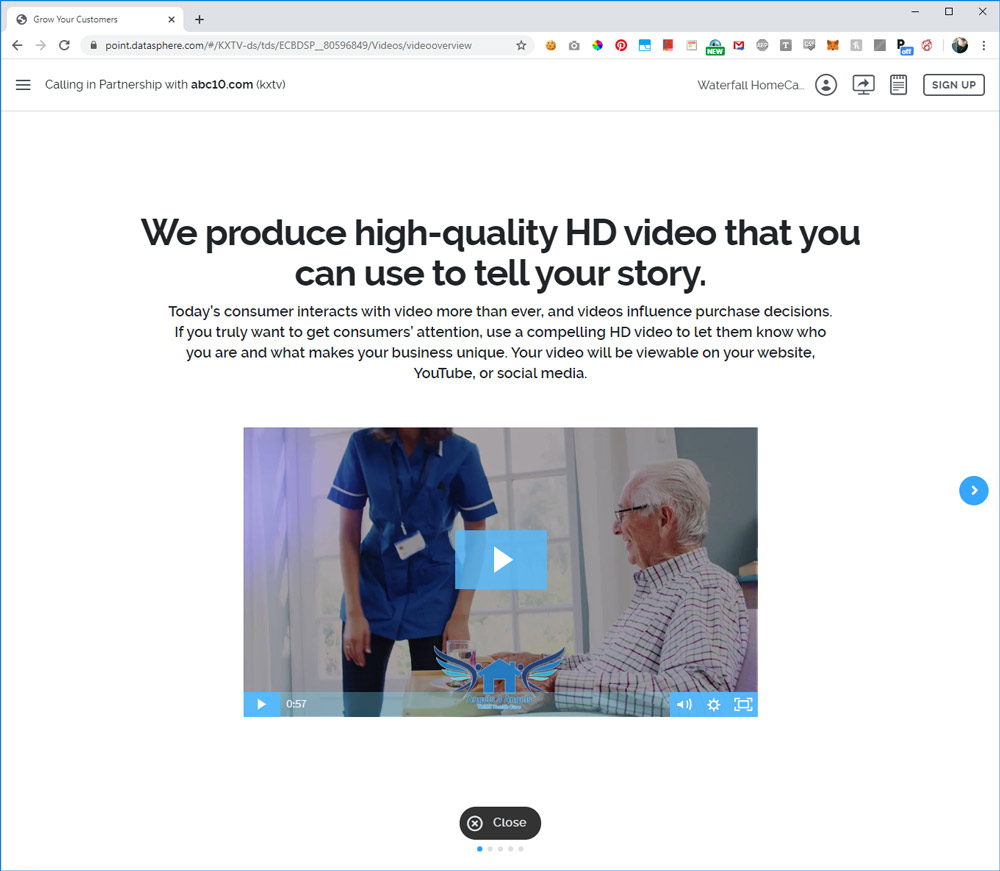
Task: Close the video overview overlay
Action: click(x=500, y=823)
